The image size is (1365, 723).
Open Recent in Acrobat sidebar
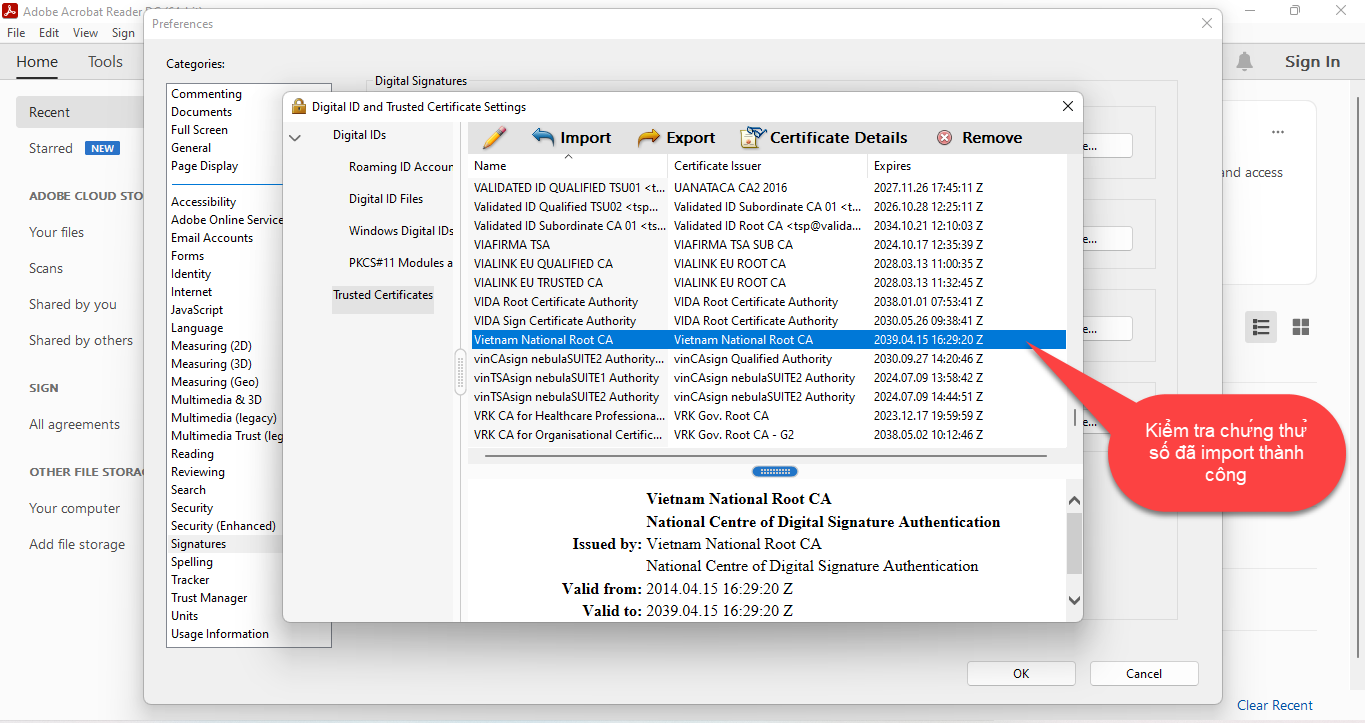(x=80, y=112)
